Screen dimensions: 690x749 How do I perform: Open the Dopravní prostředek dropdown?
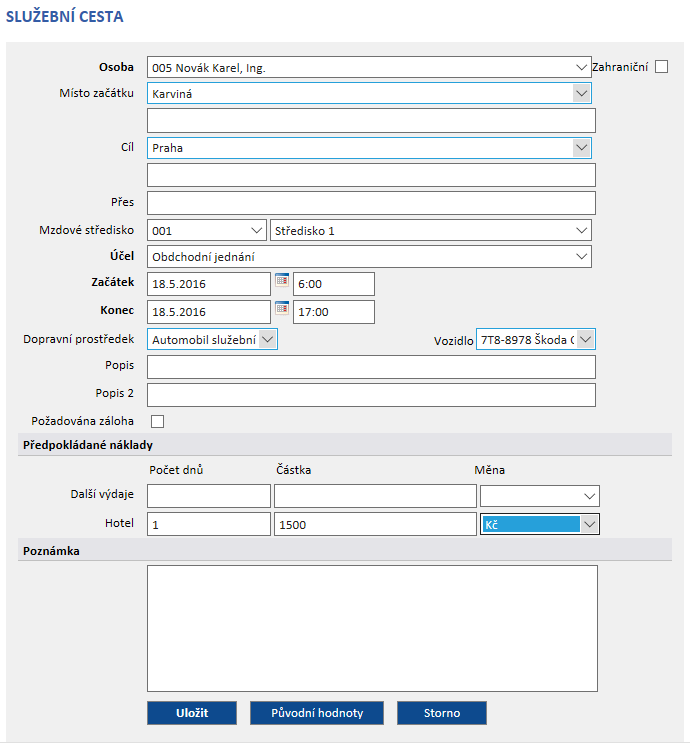(x=212, y=340)
